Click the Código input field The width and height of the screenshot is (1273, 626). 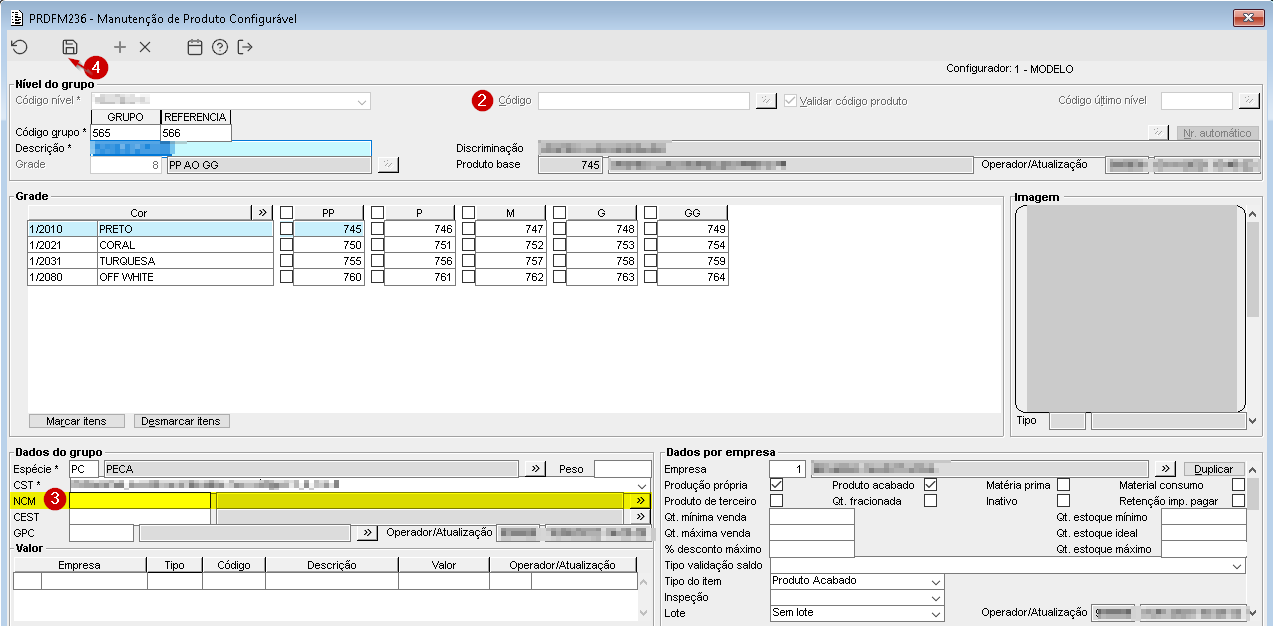(x=644, y=101)
